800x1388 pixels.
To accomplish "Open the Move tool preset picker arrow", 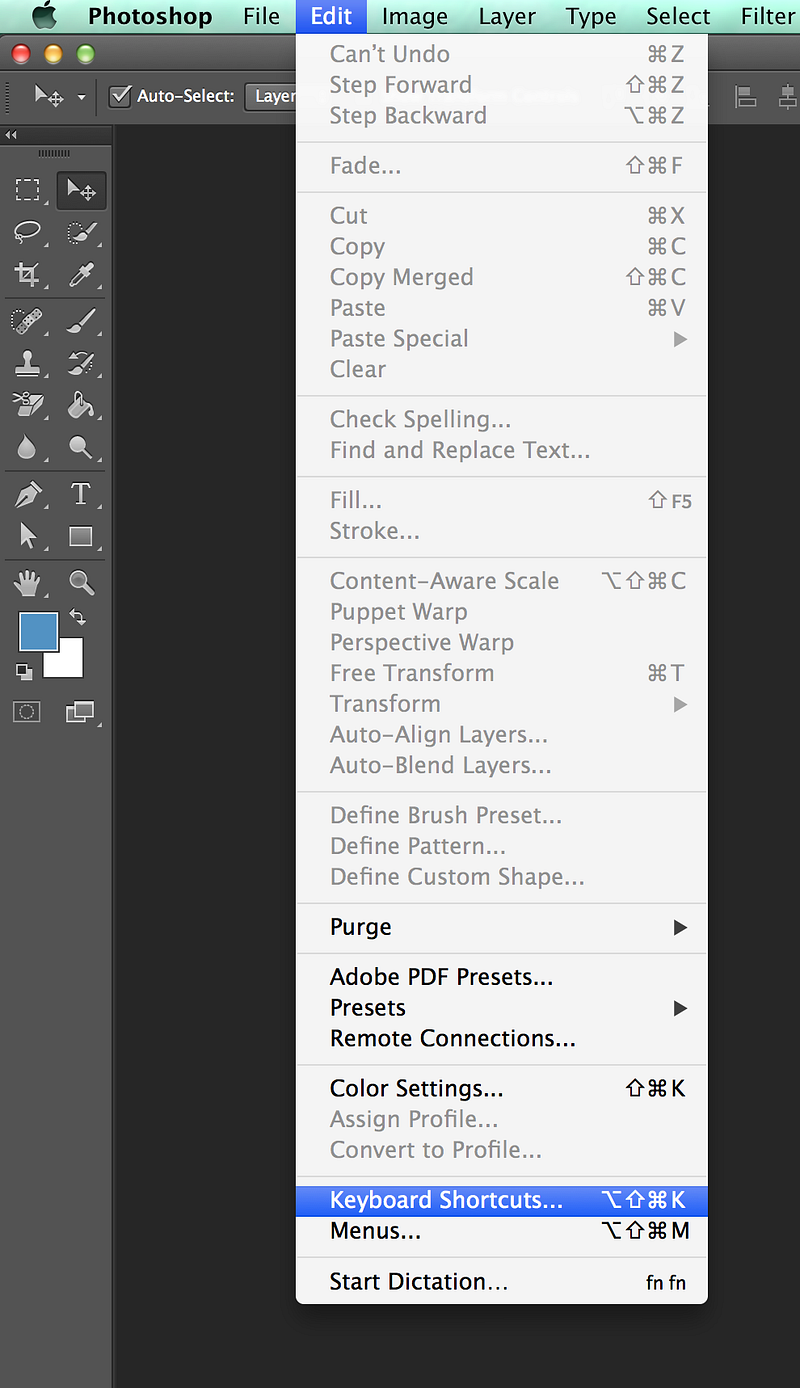I will pyautogui.click(x=81, y=97).
